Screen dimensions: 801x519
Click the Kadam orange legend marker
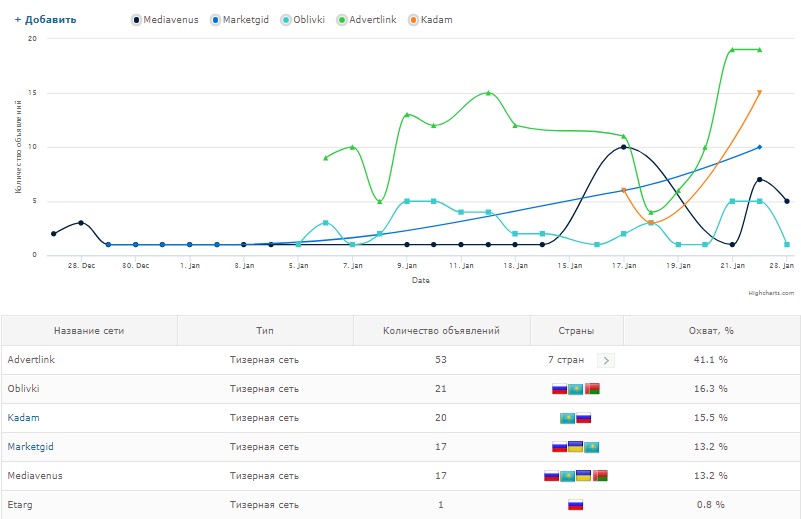pyautogui.click(x=413, y=20)
